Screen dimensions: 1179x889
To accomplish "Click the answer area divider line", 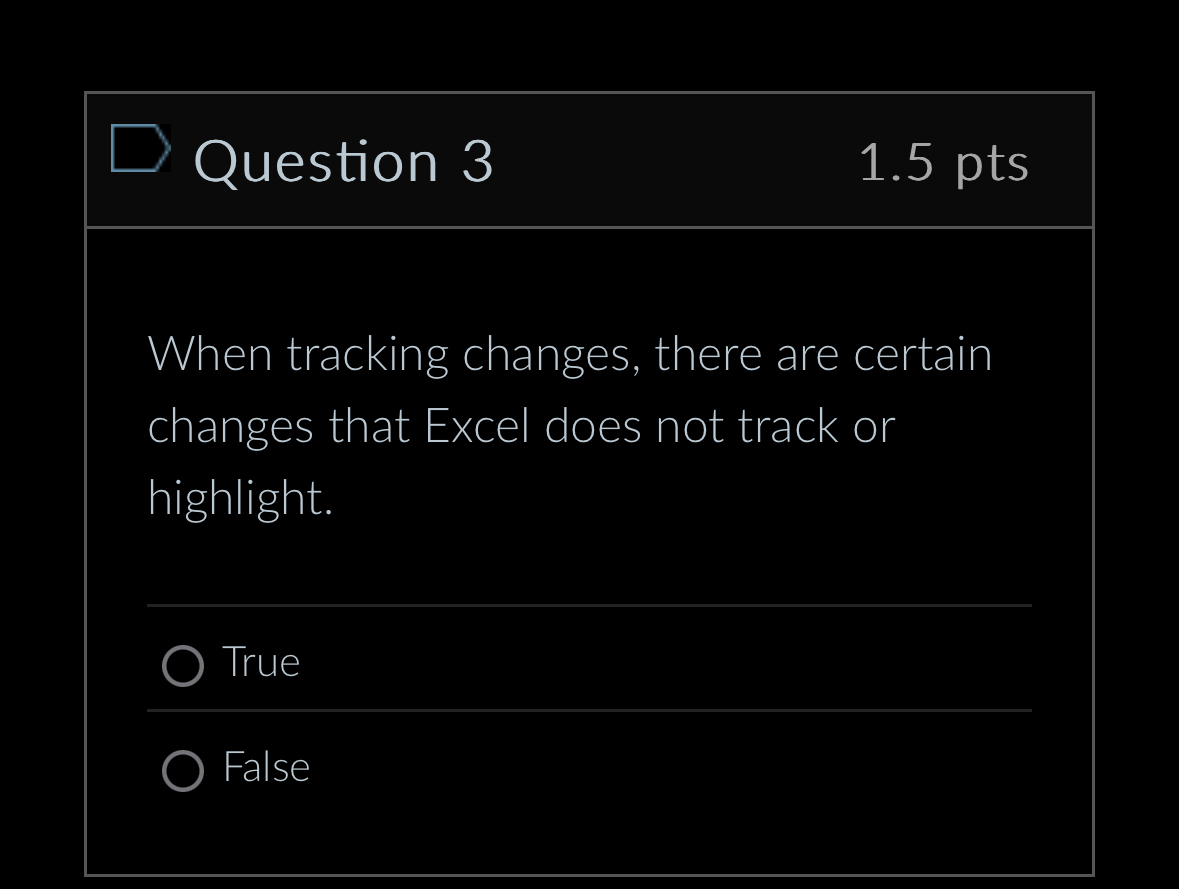I will click(588, 605).
